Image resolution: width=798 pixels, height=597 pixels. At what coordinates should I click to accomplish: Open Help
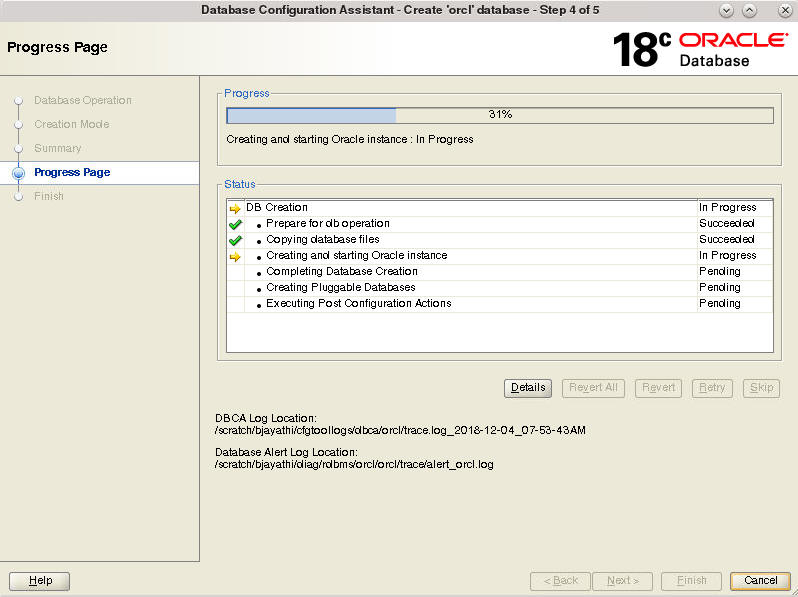(x=40, y=581)
